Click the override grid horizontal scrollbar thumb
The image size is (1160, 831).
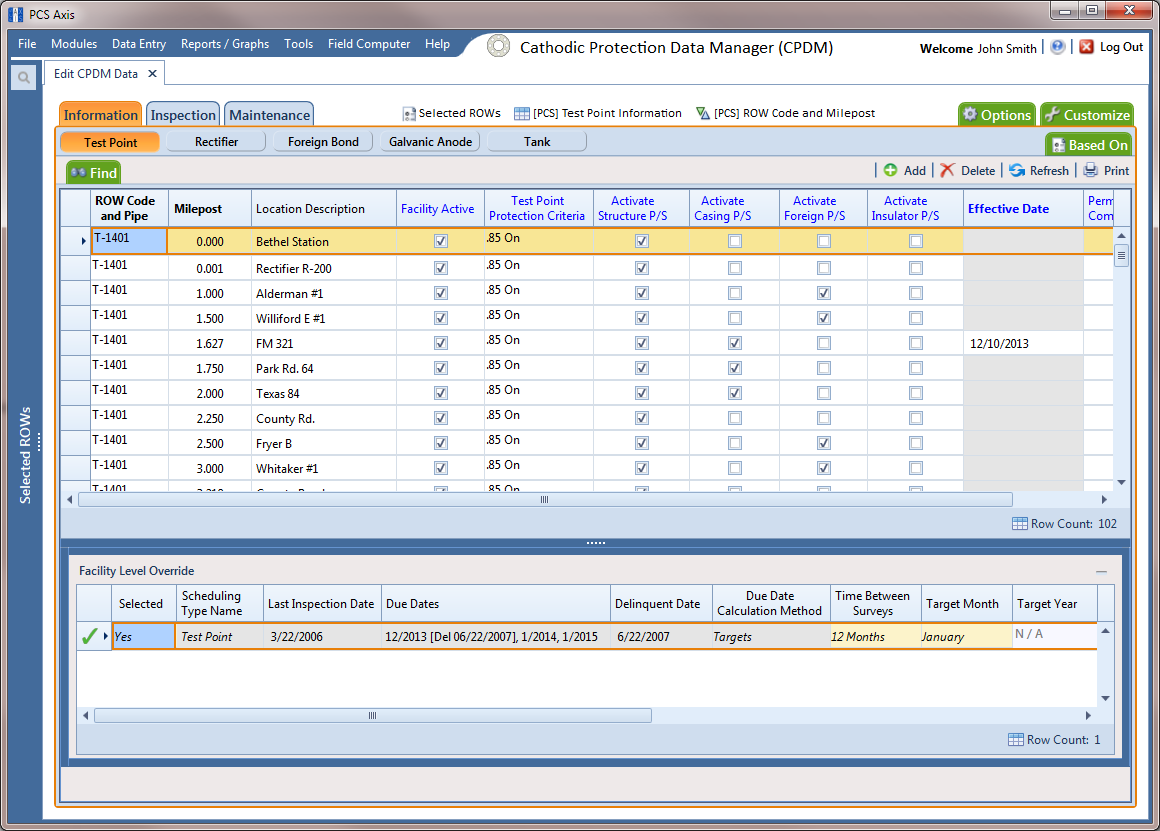[373, 716]
